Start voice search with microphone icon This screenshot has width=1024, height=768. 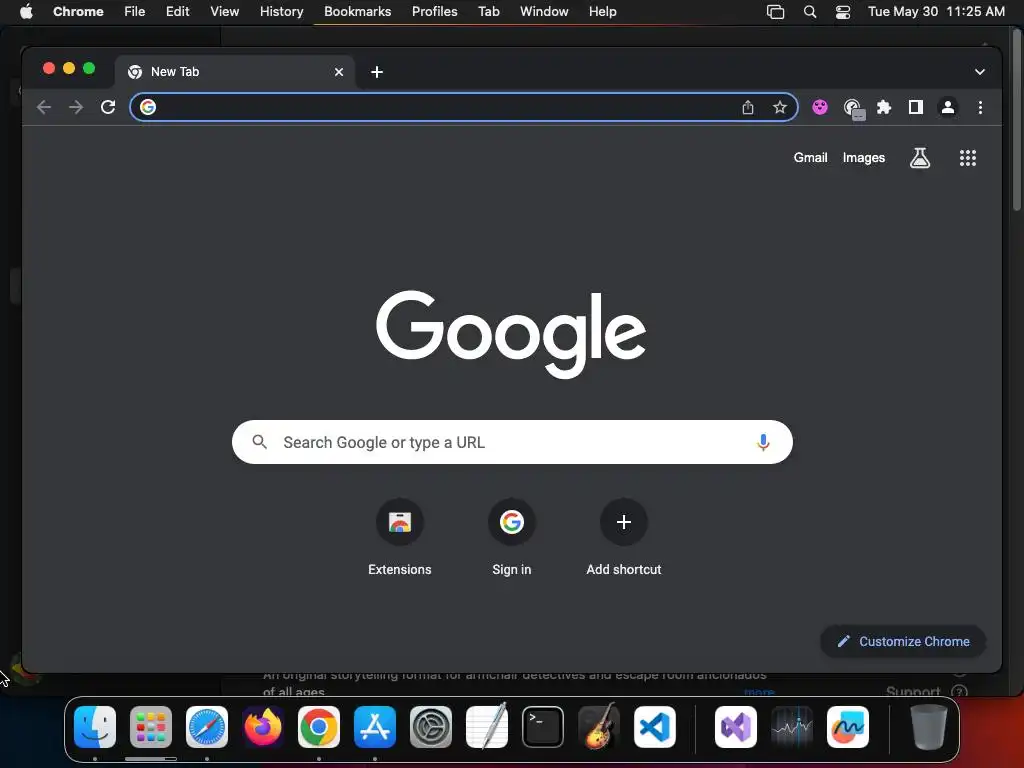pos(762,442)
